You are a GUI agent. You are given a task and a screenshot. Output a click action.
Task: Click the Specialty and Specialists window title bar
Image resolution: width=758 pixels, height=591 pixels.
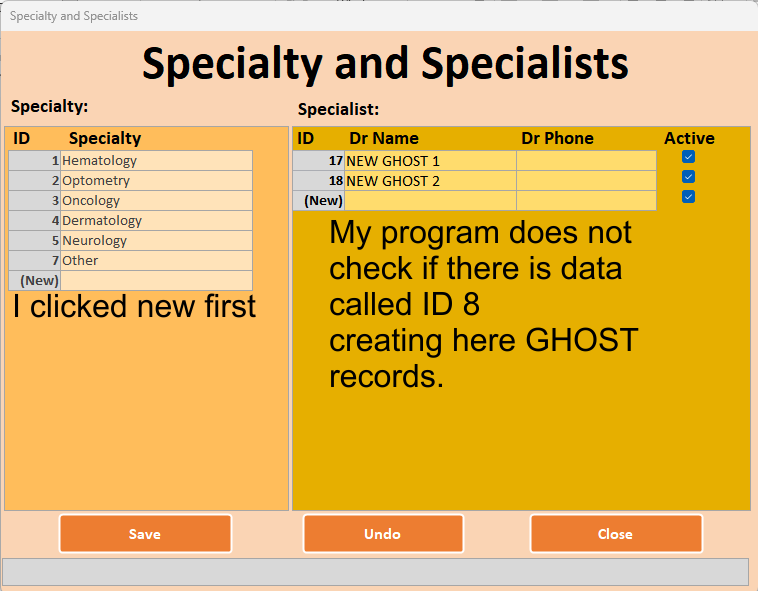(379, 16)
